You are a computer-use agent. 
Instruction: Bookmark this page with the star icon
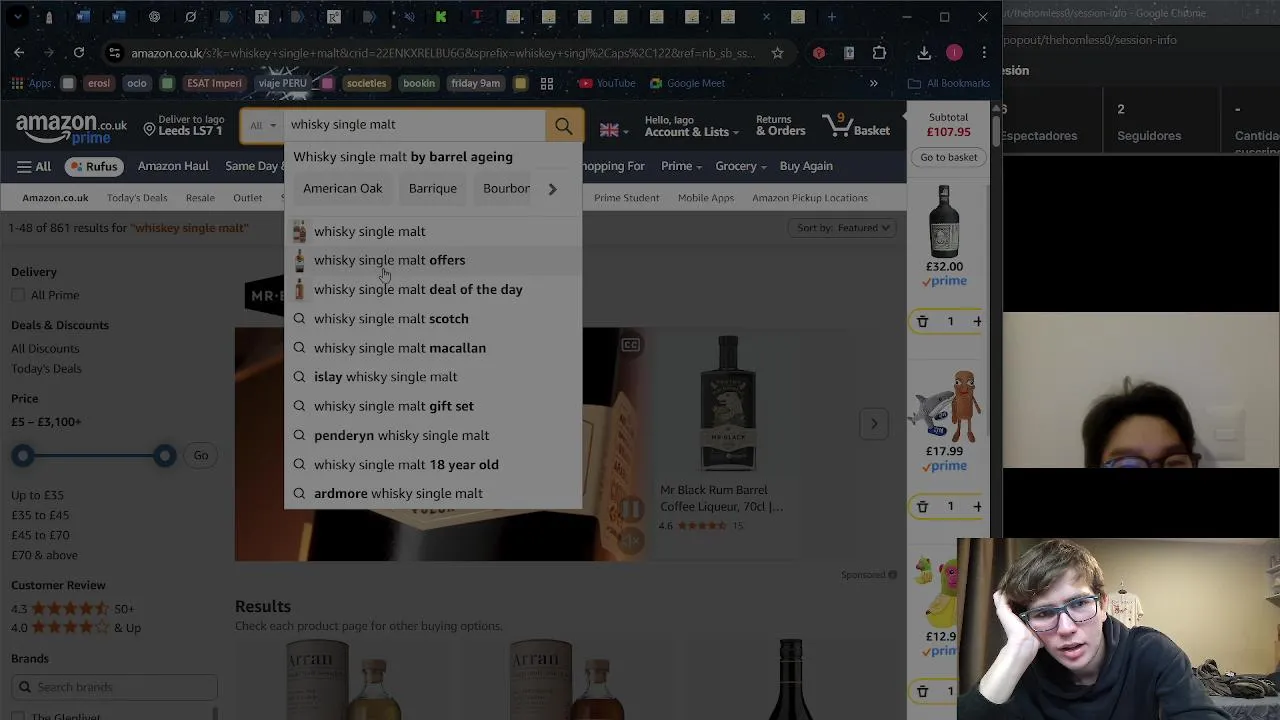[777, 53]
